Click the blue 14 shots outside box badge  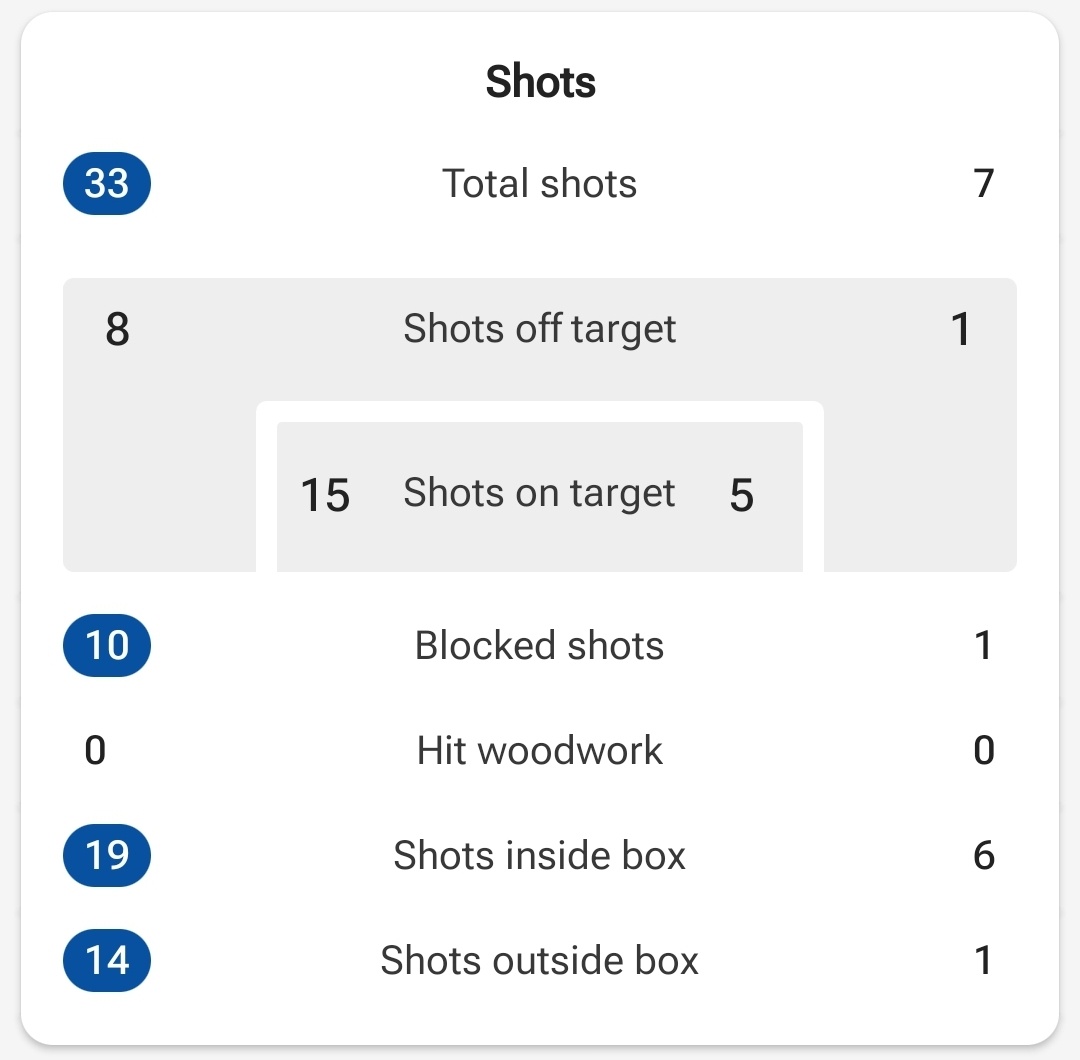click(x=107, y=961)
